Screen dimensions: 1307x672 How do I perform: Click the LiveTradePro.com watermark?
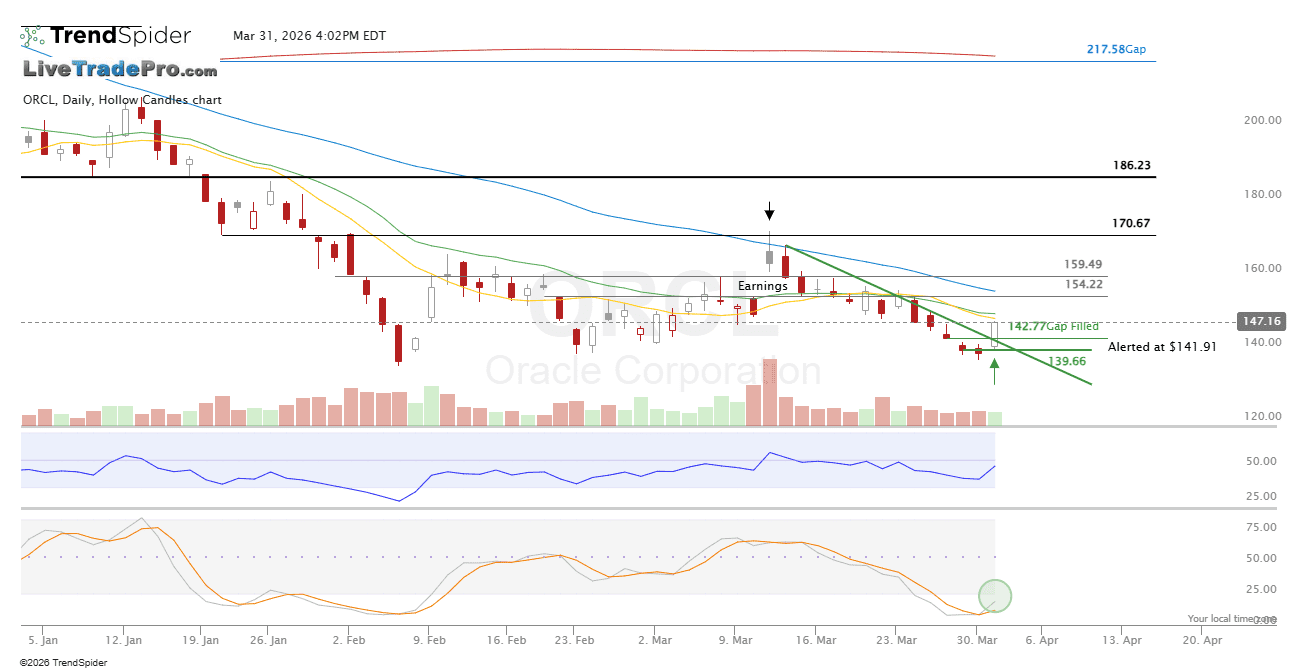pyautogui.click(x=120, y=70)
